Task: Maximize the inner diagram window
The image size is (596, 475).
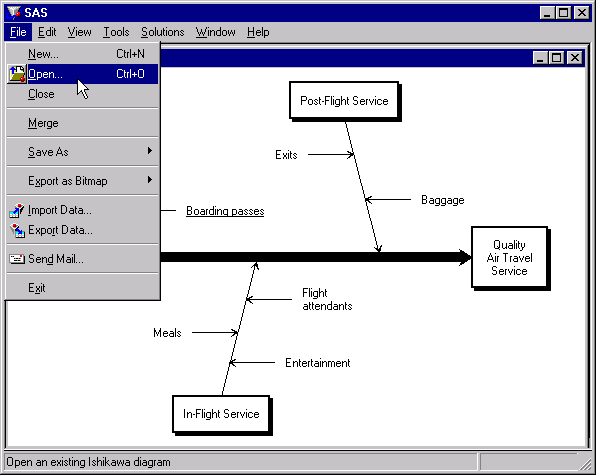Action: tap(556, 58)
